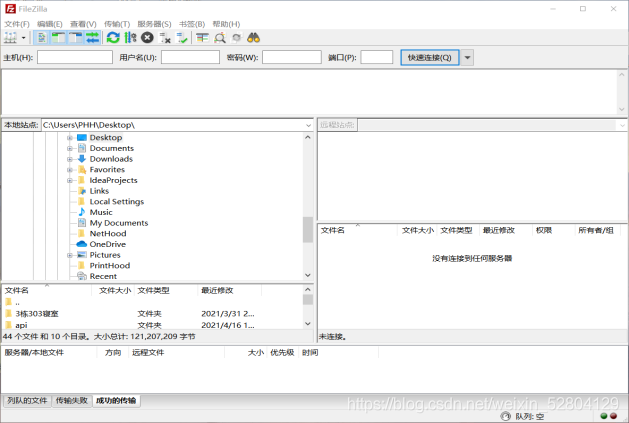Screen dimensions: 629x423
Task: Select the Desktop folder icon in tree
Action: tap(82, 138)
